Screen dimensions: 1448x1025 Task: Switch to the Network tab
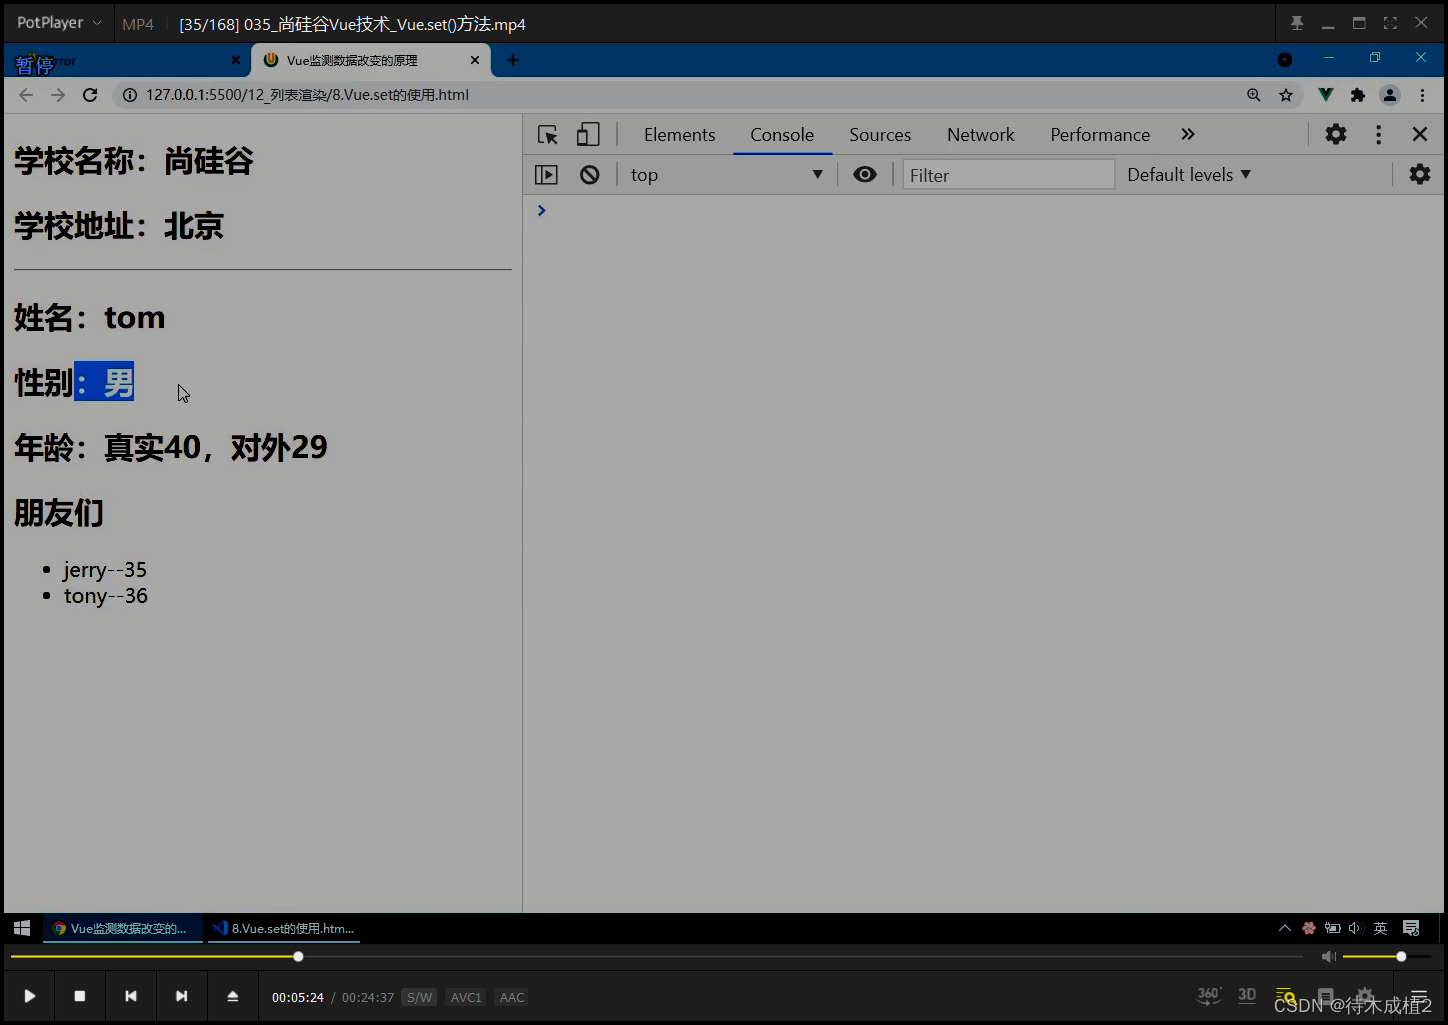tap(981, 135)
